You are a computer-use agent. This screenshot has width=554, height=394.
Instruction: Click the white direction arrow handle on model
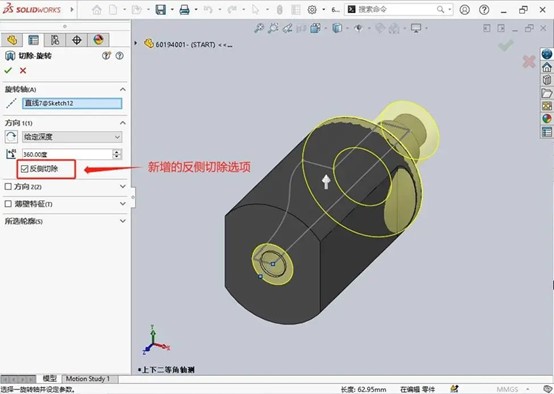326,182
